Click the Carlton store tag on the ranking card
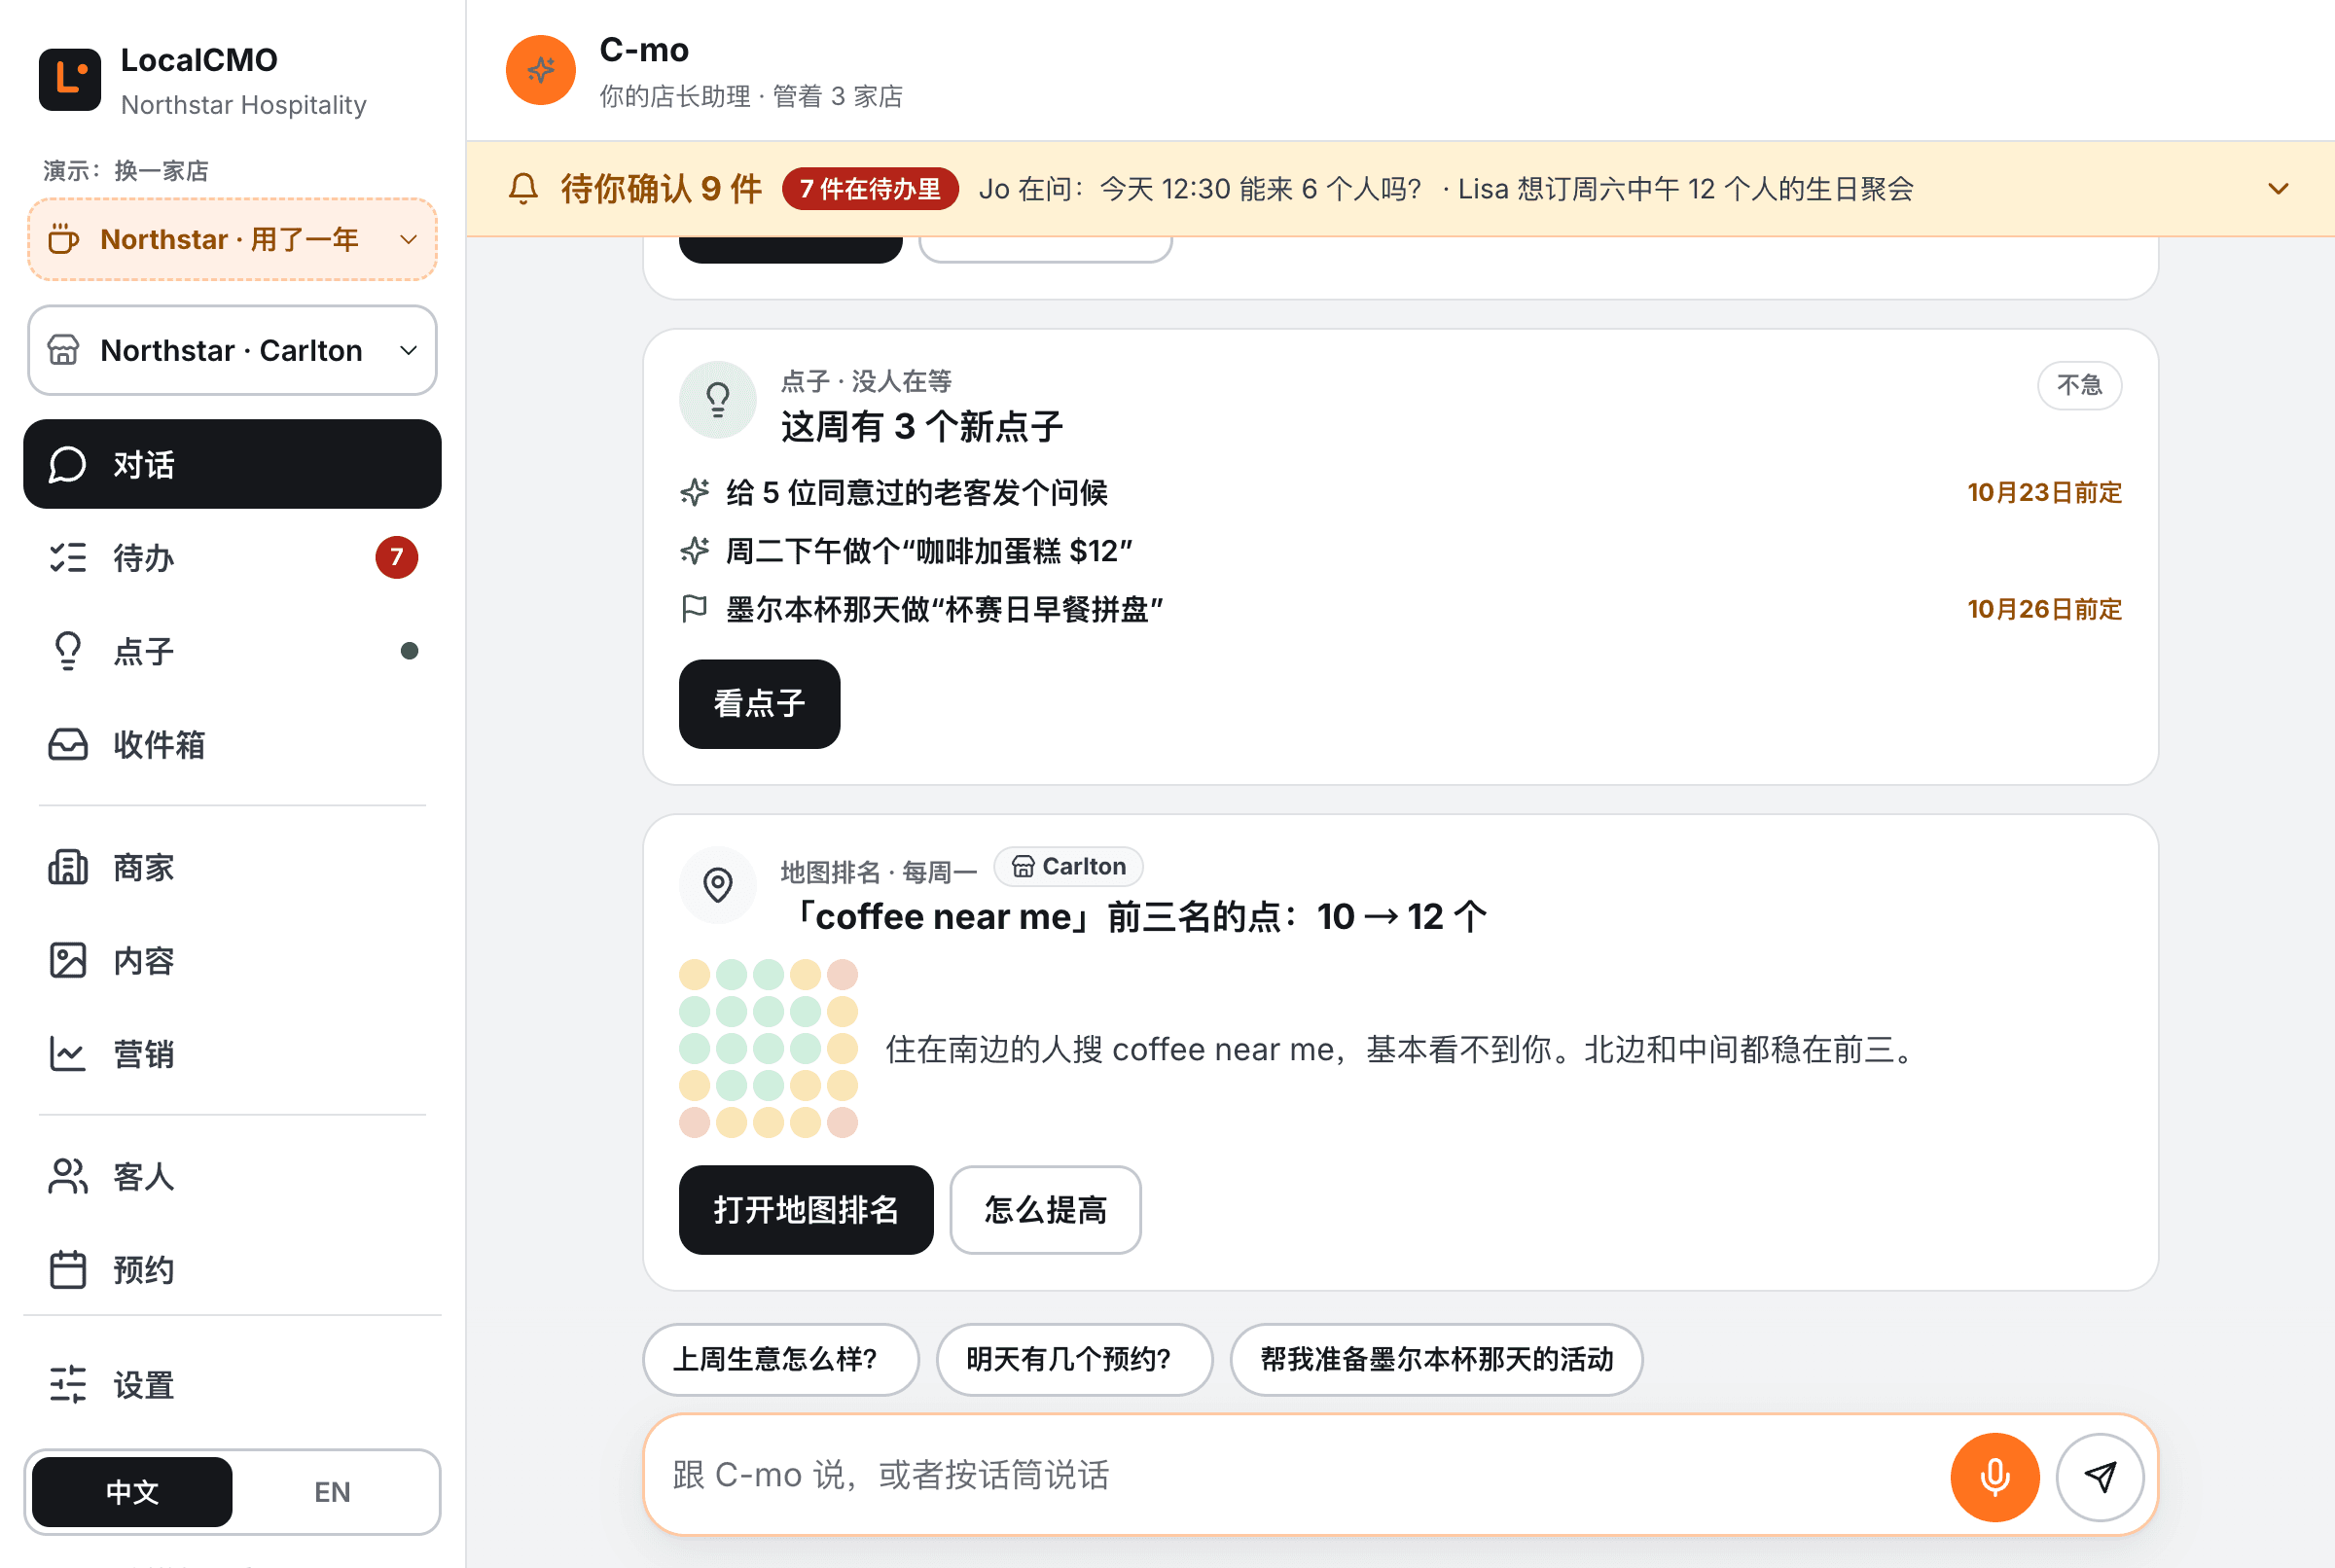Image resolution: width=2335 pixels, height=1568 pixels. point(1068,866)
